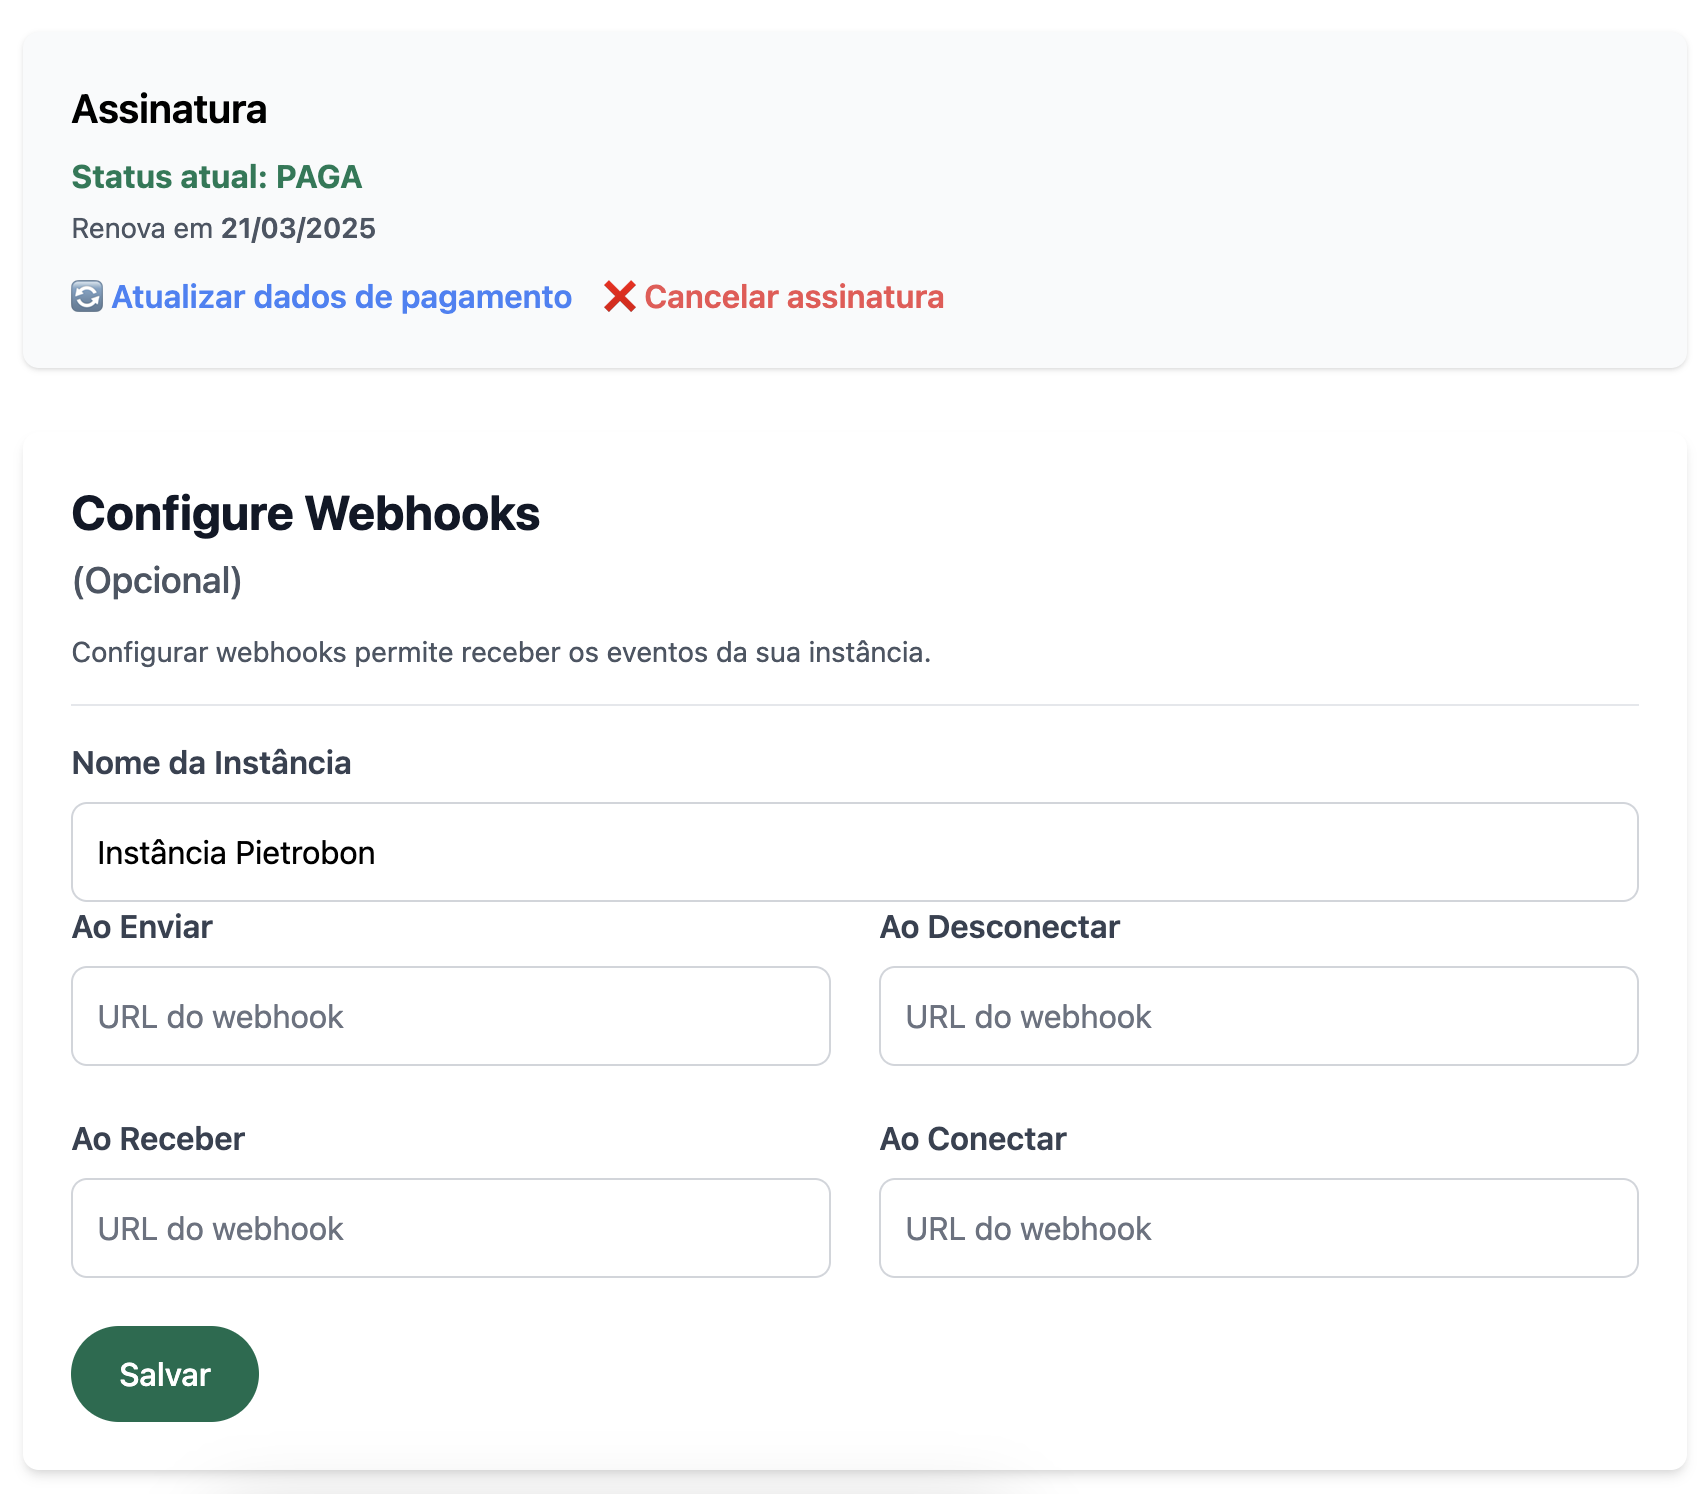Click the 'Ao Receber' label
The image size is (1706, 1494).
tap(157, 1138)
